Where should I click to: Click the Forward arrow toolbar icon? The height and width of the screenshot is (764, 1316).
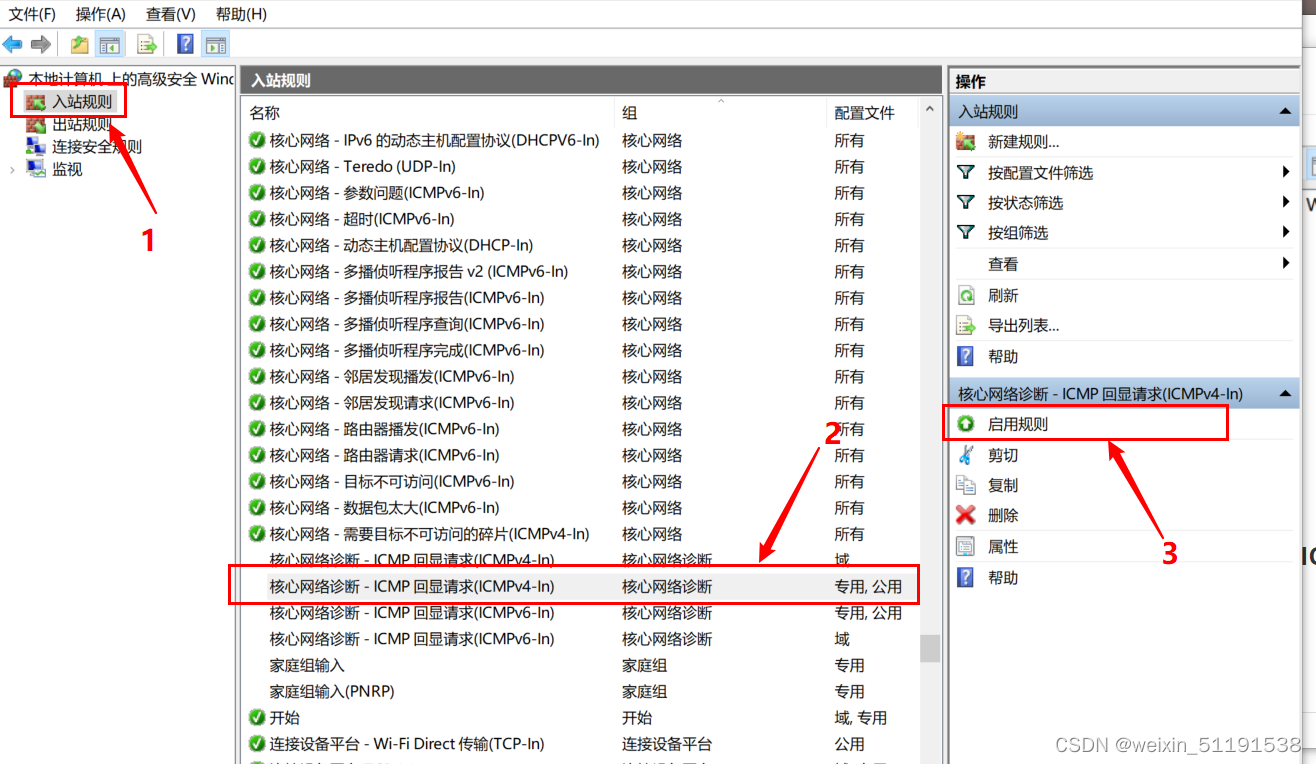[x=41, y=44]
